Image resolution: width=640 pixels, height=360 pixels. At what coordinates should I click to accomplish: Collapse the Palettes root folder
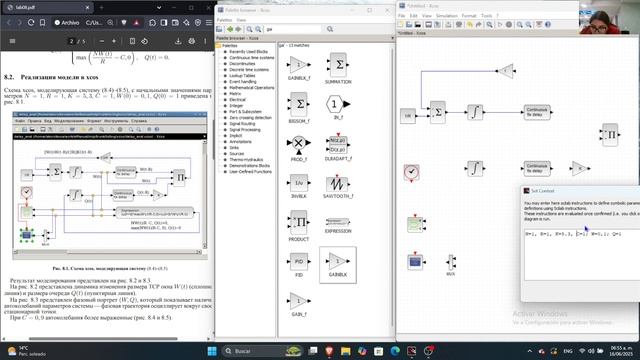[x=218, y=45]
